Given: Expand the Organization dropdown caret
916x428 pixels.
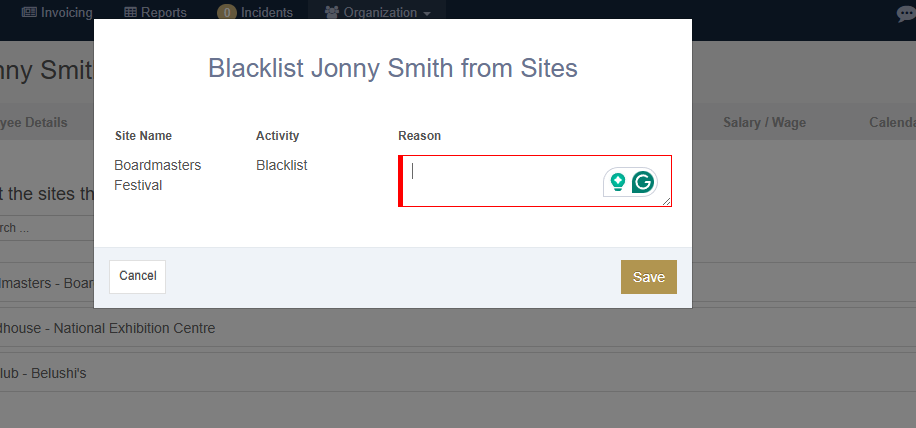Looking at the screenshot, I should 426,13.
